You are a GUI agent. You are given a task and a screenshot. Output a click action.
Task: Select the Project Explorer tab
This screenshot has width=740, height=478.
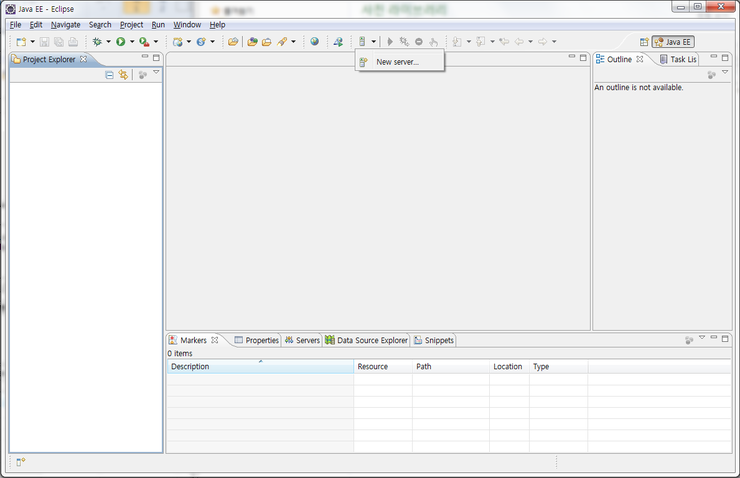pos(49,59)
